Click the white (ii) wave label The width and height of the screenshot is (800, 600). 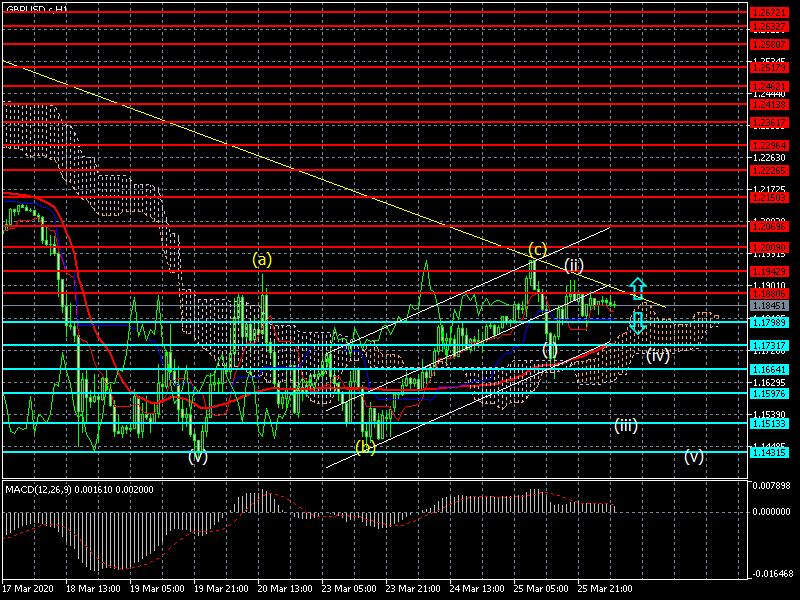(574, 265)
